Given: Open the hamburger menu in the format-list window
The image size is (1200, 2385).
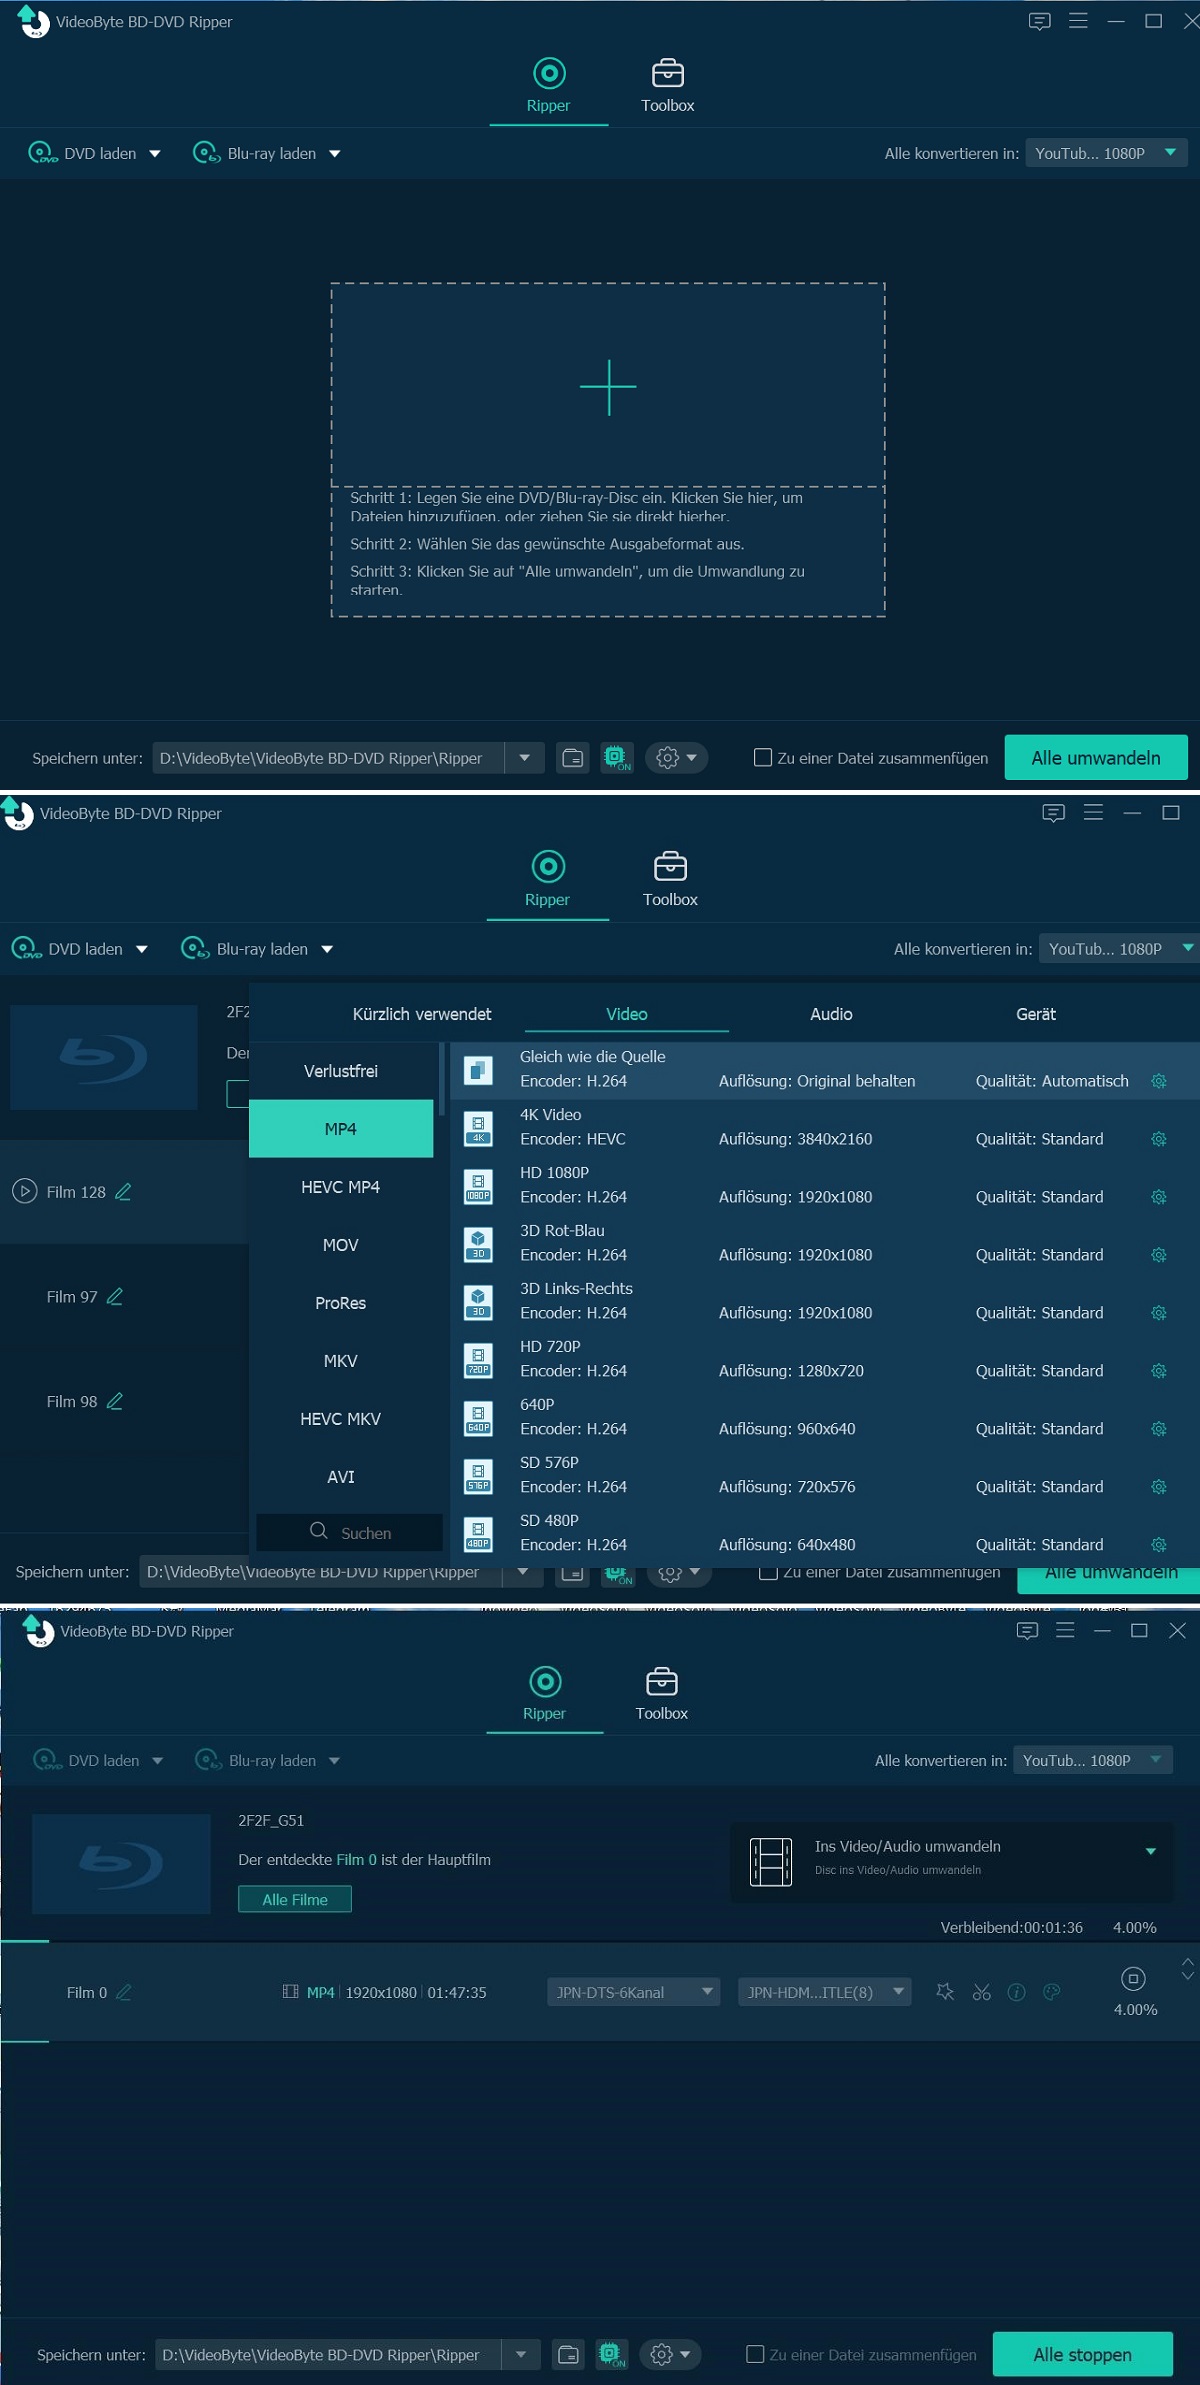Looking at the screenshot, I should coord(1093,813).
